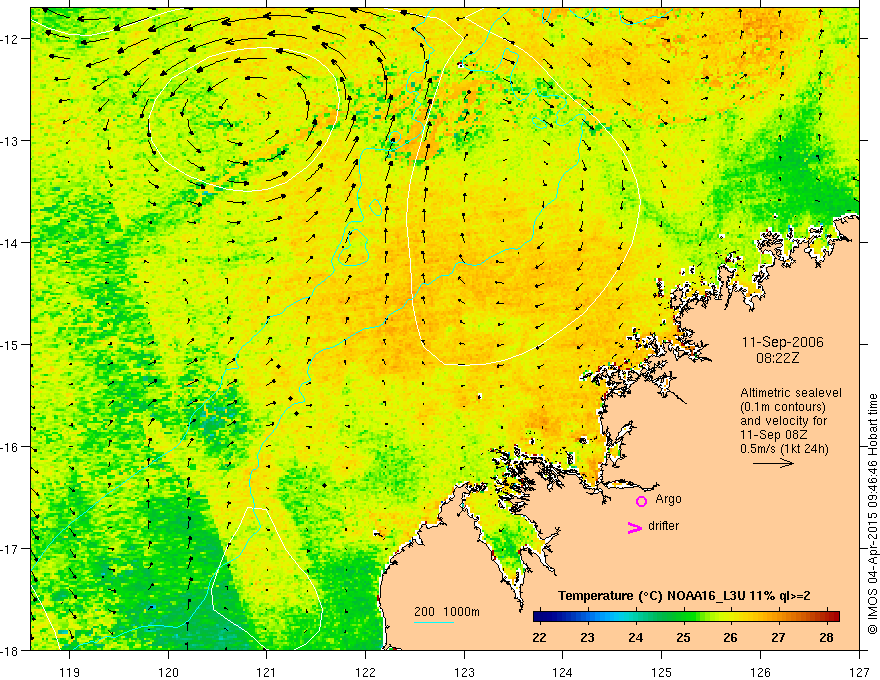
Task: Click the latitude '-12' axis label
Action: [x=11, y=39]
